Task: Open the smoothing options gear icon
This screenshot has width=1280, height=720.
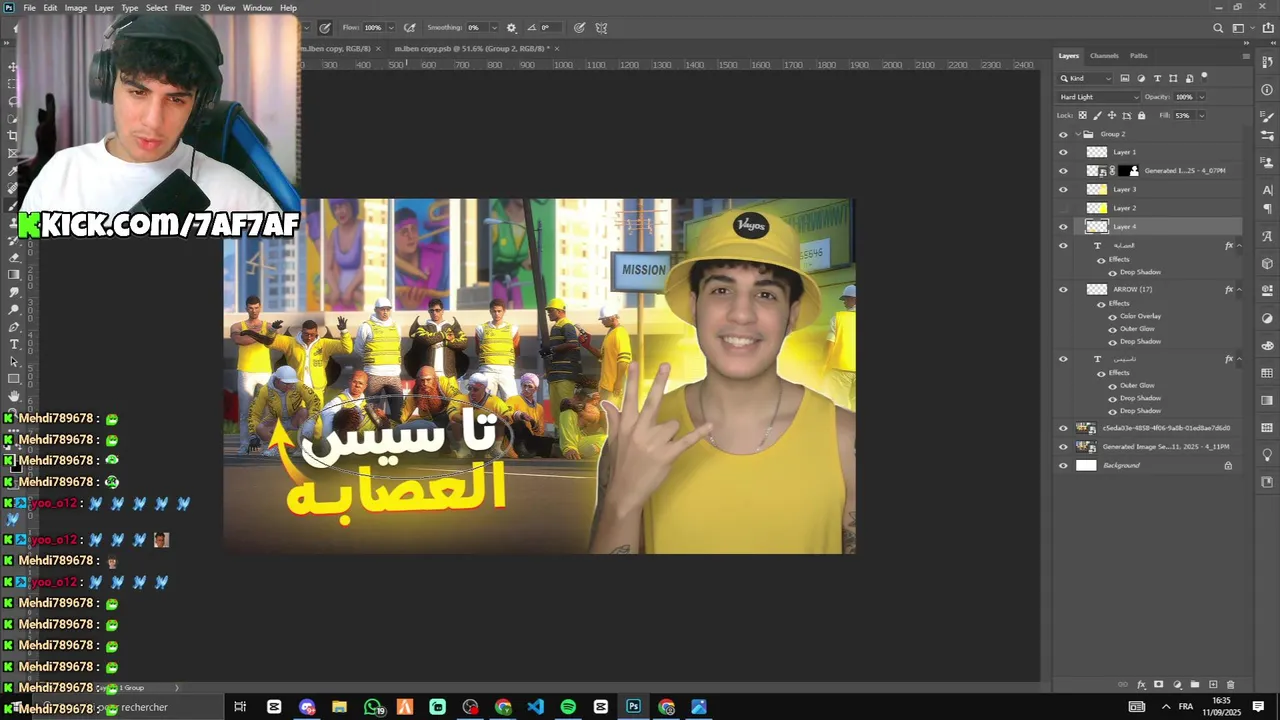Action: [x=512, y=28]
